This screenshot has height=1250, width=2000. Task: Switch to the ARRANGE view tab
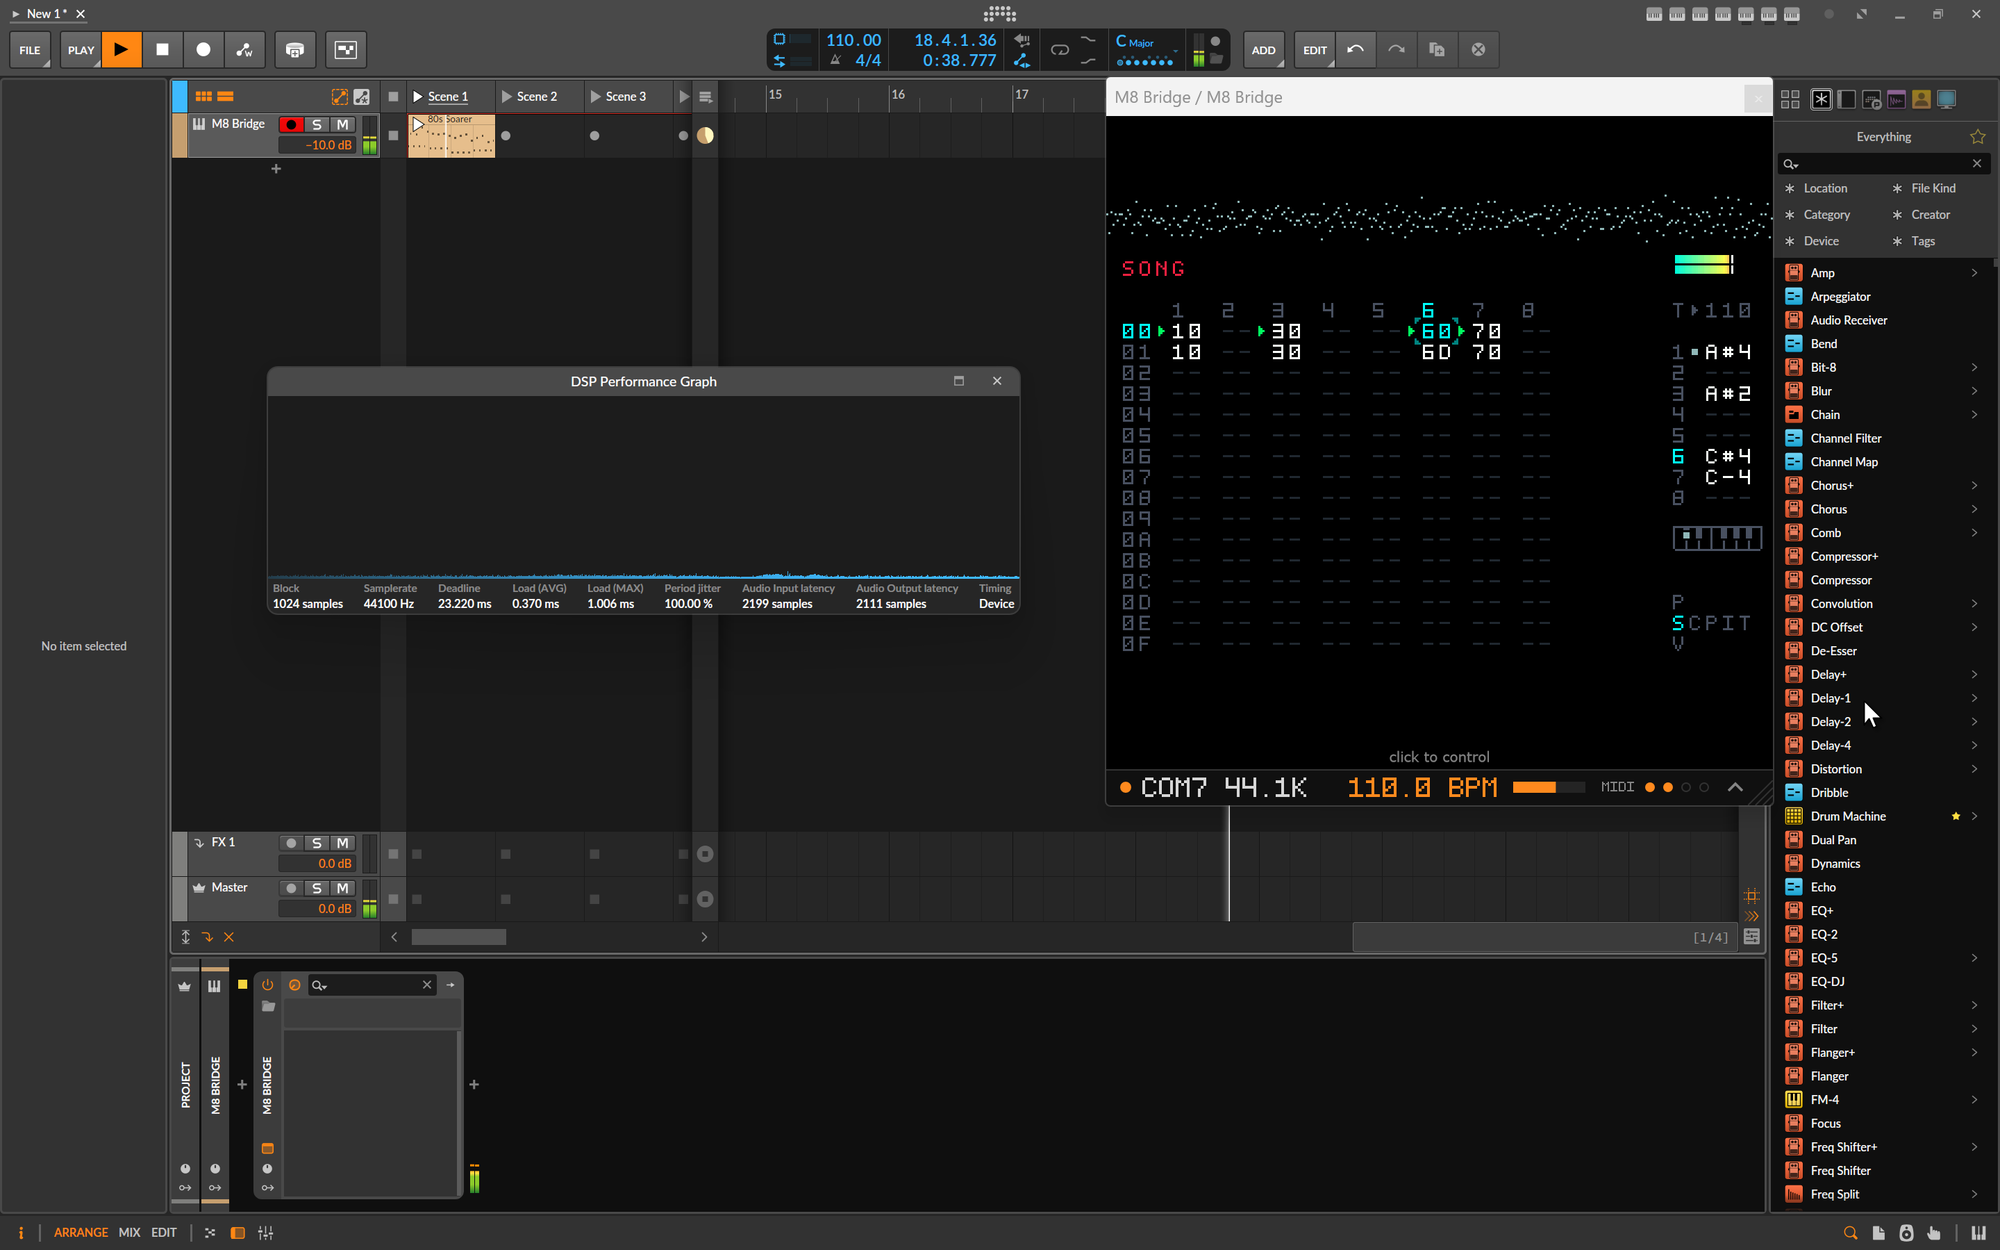(81, 1232)
